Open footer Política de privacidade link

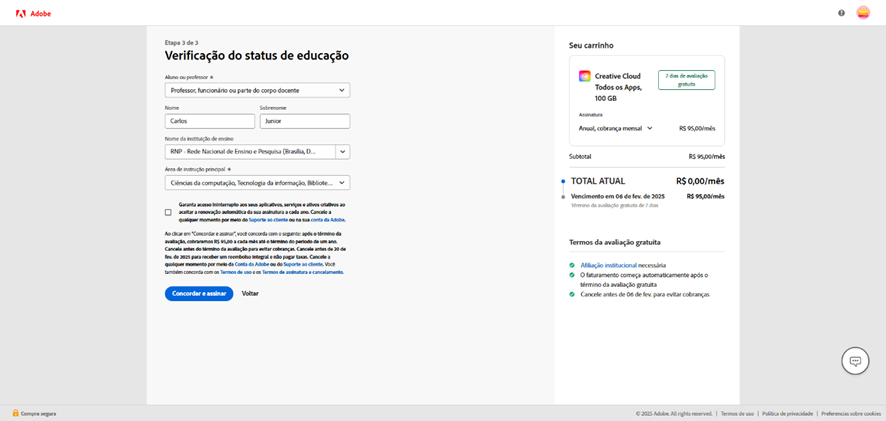tap(787, 414)
